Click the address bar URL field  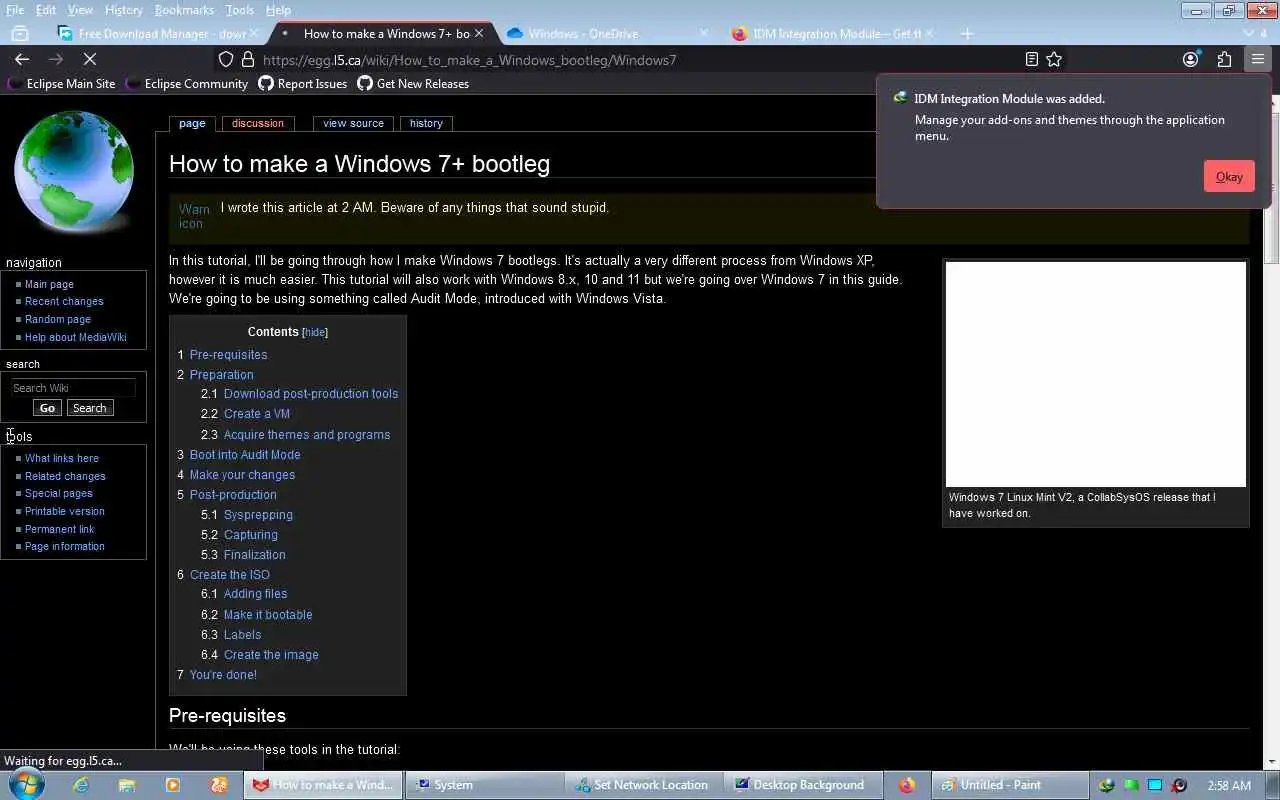[x=640, y=60]
